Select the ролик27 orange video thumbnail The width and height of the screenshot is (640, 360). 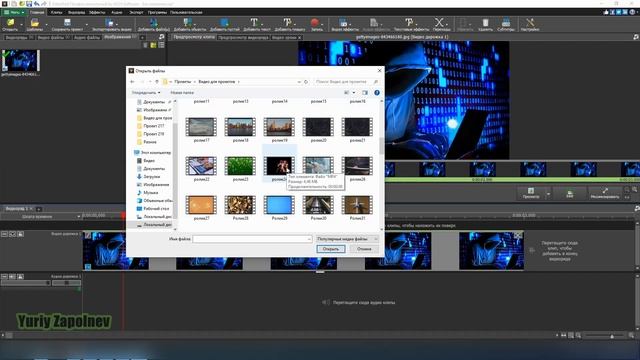pos(201,205)
